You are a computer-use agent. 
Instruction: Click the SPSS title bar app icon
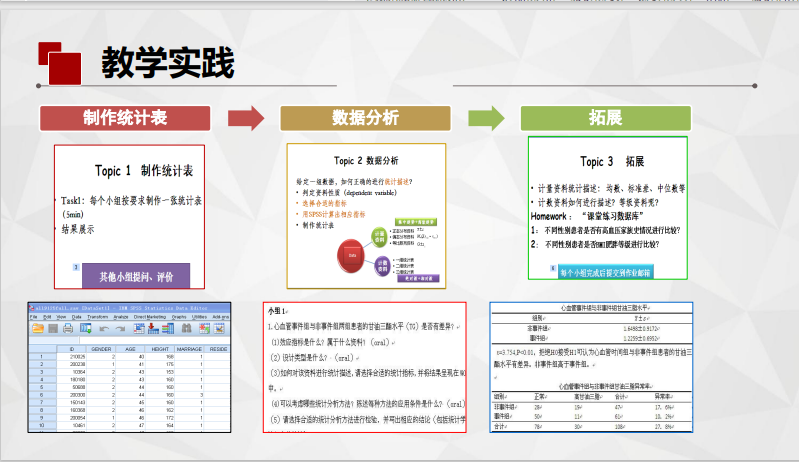[x=32, y=308]
